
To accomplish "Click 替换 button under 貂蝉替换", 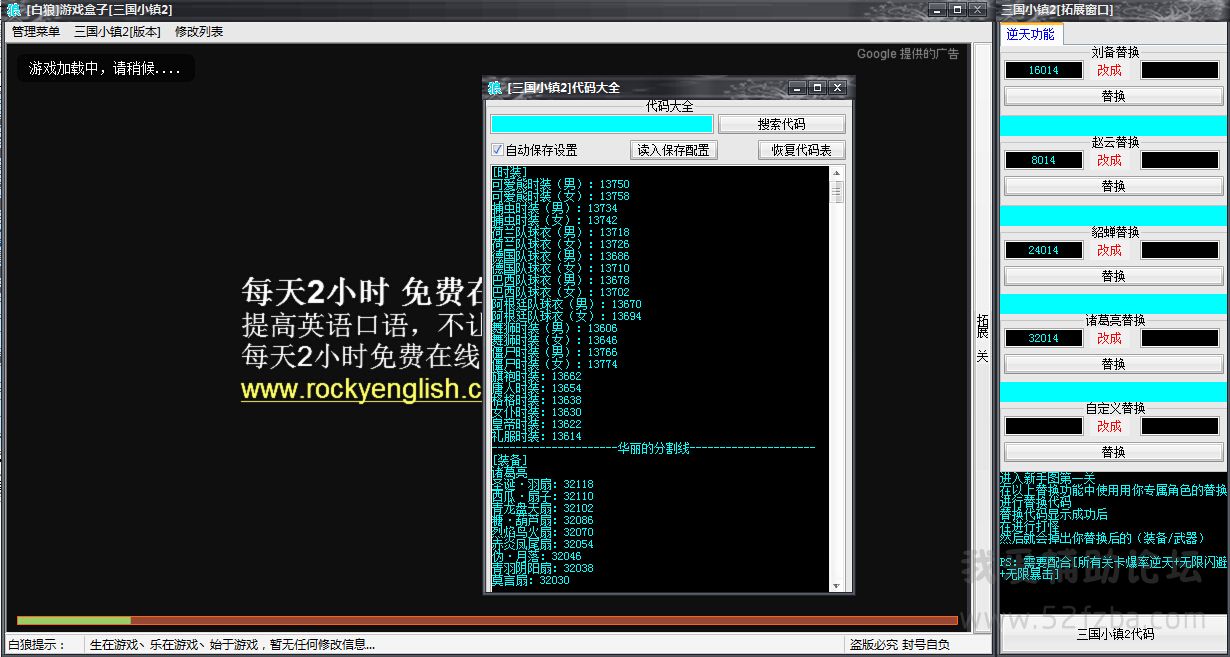I will (x=1113, y=276).
